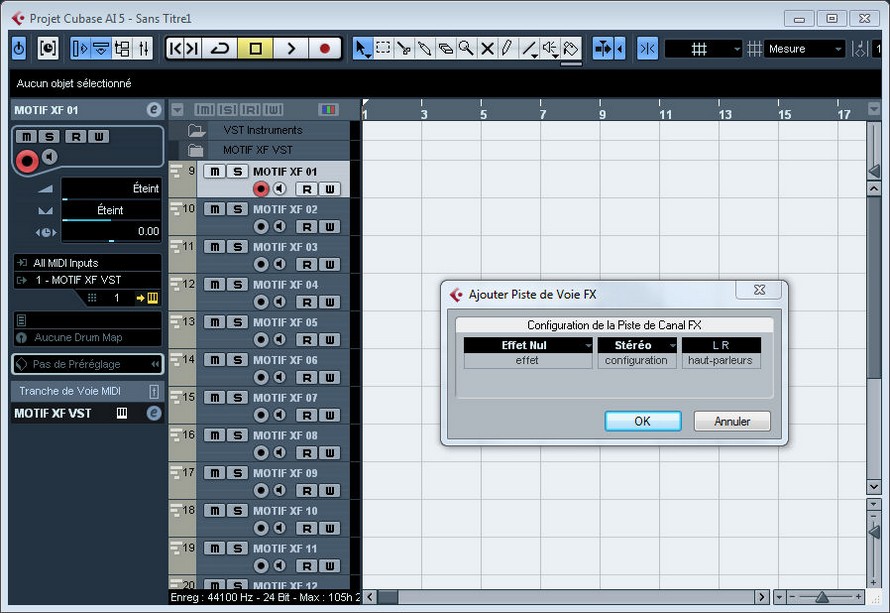The width and height of the screenshot is (890, 613).
Task: Select the Range Selection tool
Action: coord(383,48)
